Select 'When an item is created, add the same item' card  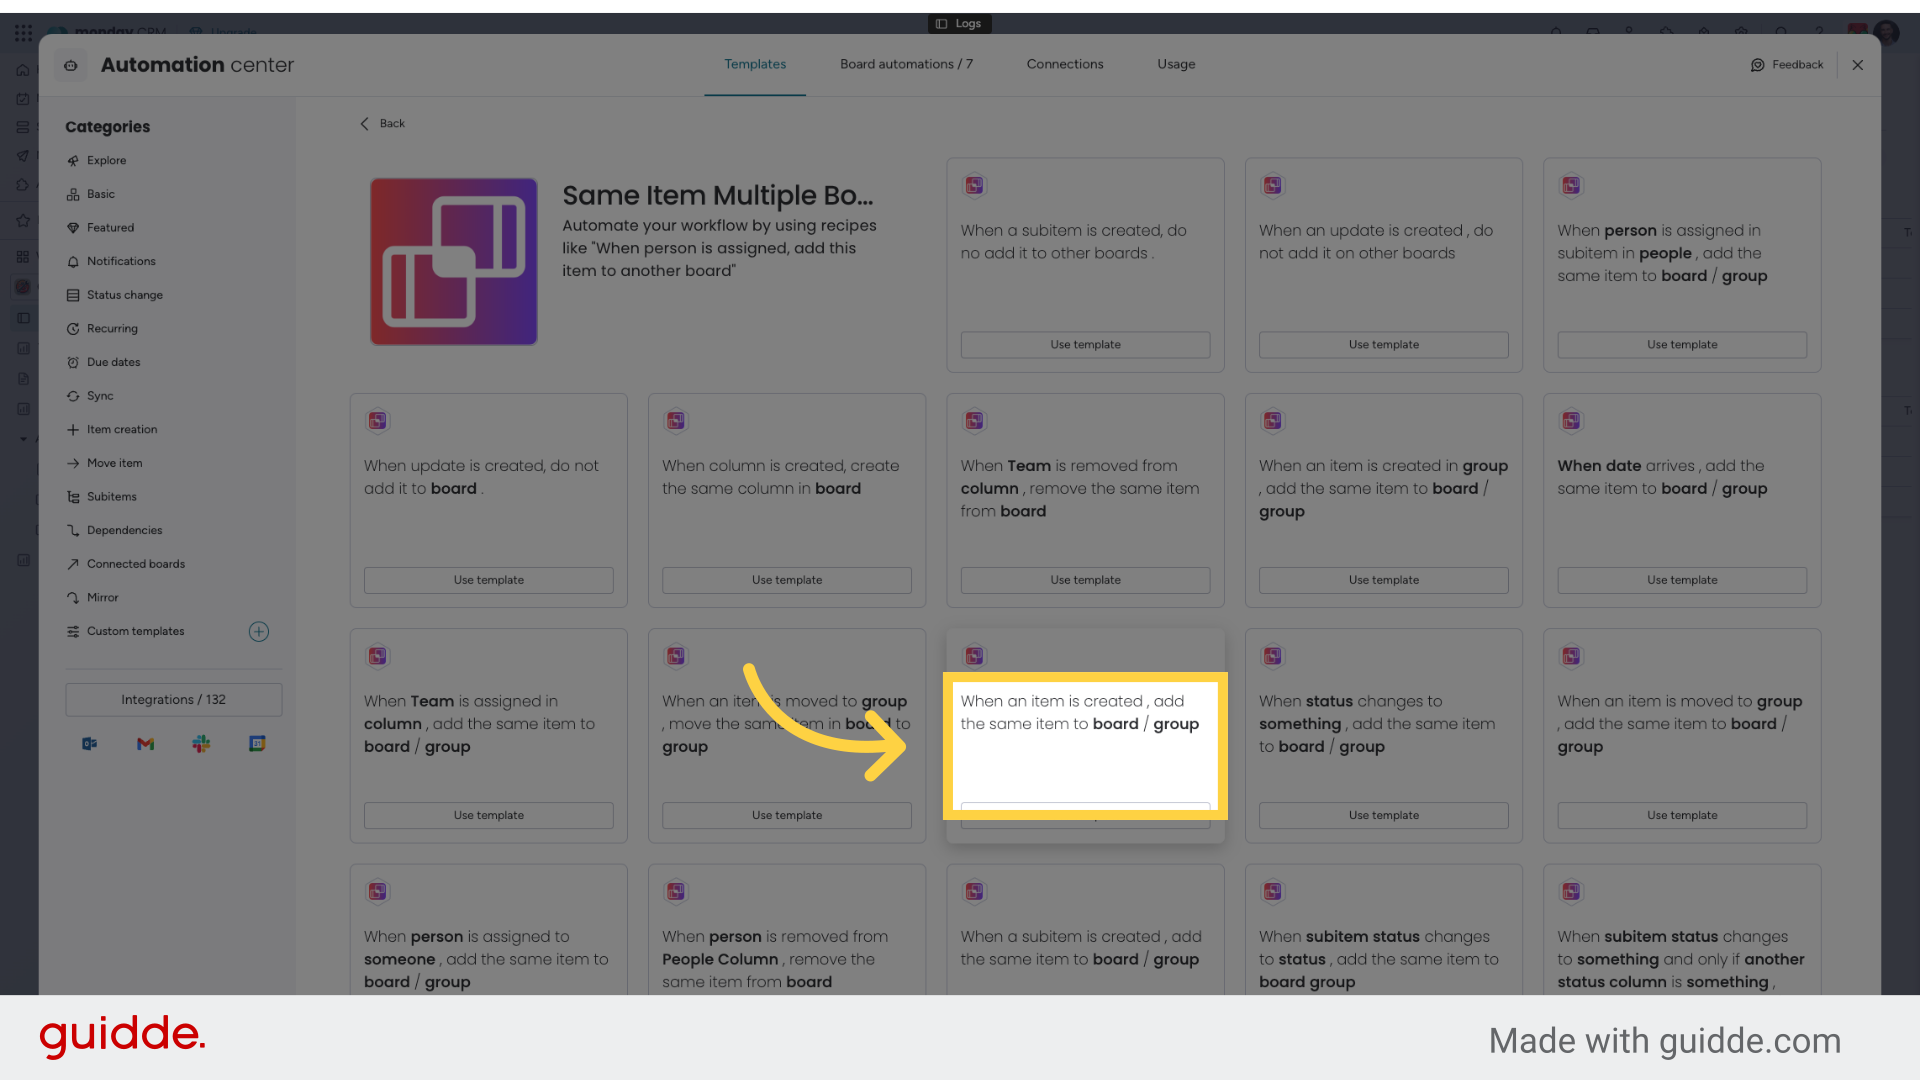[x=1085, y=736]
